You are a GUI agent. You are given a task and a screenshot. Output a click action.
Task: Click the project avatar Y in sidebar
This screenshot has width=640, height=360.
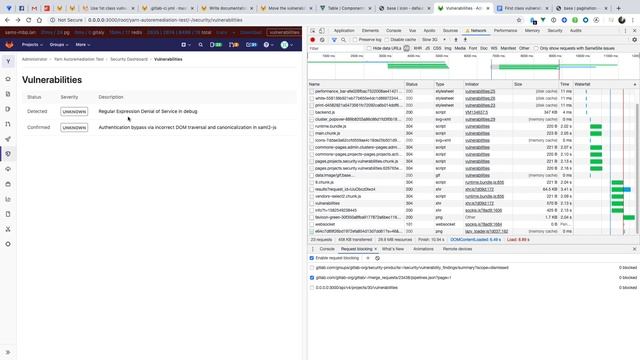tap(8, 61)
